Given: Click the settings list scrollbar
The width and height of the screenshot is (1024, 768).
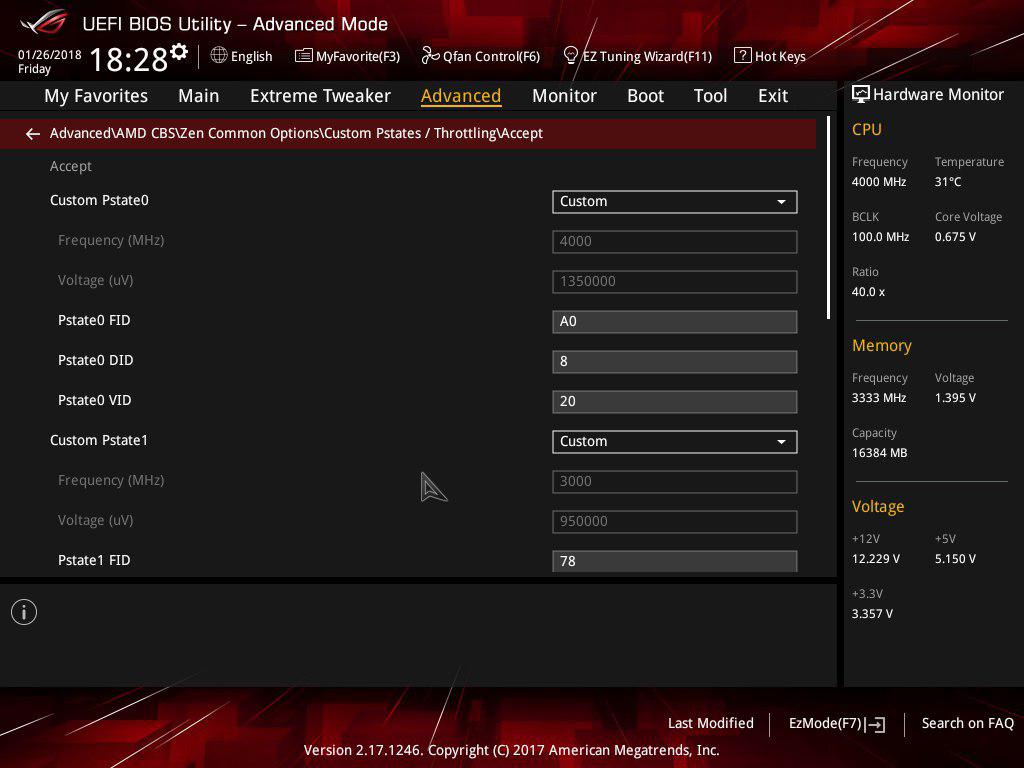Looking at the screenshot, I should [x=828, y=217].
